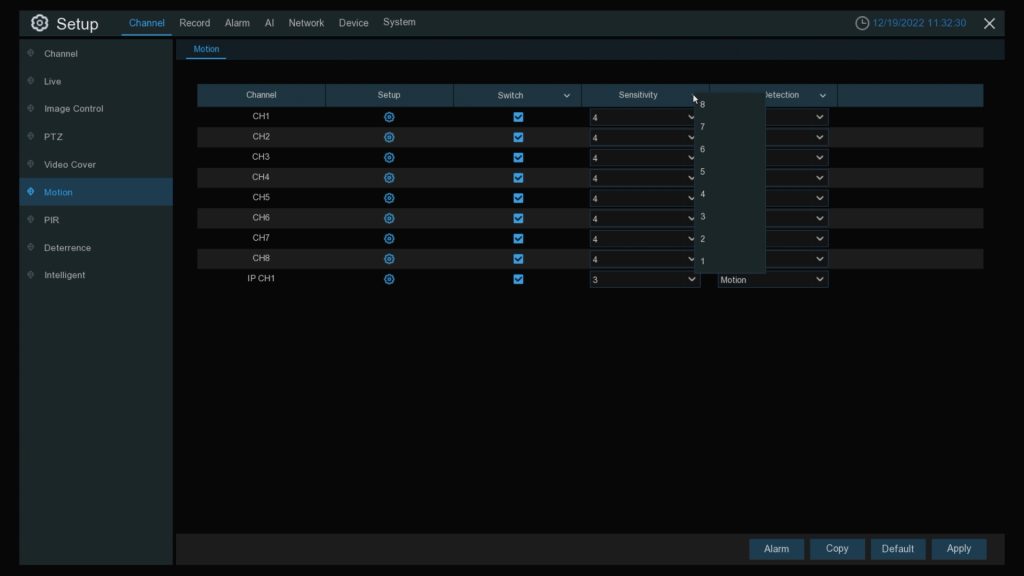Open CH5 motion setup gear
This screenshot has width=1024, height=576.
pyautogui.click(x=389, y=198)
